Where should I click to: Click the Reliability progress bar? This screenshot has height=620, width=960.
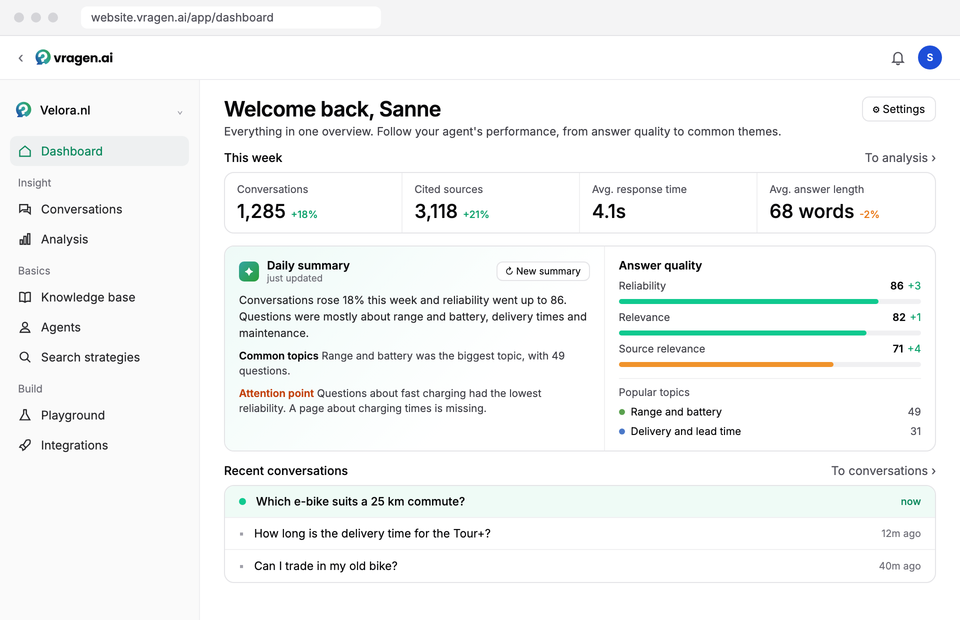coord(770,302)
